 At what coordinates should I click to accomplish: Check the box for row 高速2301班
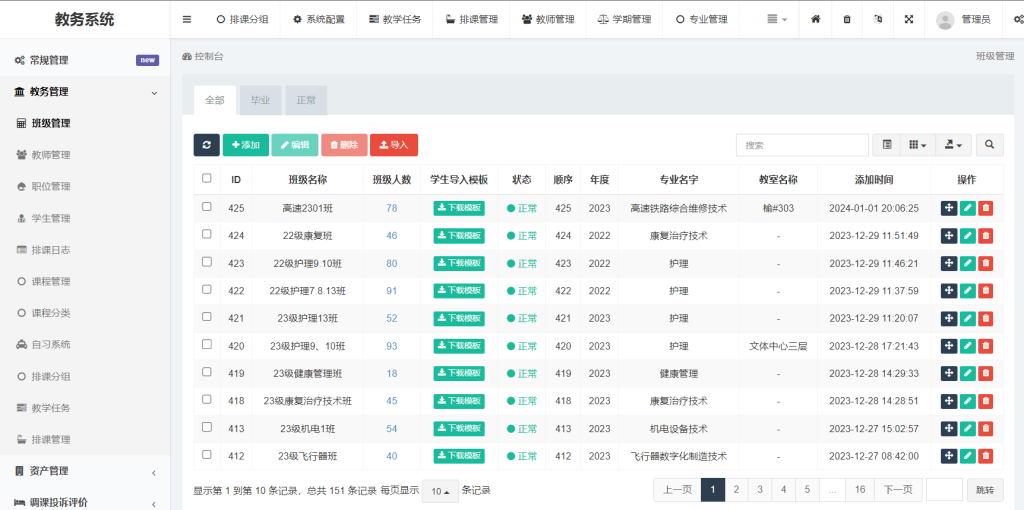click(207, 206)
